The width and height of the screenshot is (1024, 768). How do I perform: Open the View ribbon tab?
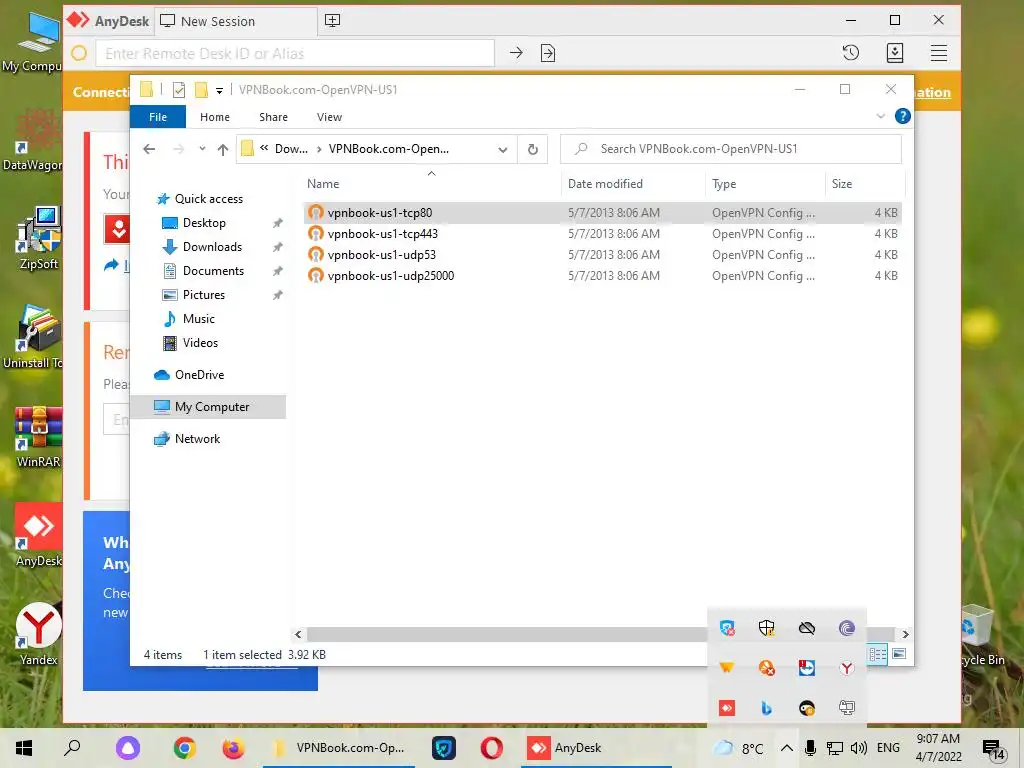[329, 117]
